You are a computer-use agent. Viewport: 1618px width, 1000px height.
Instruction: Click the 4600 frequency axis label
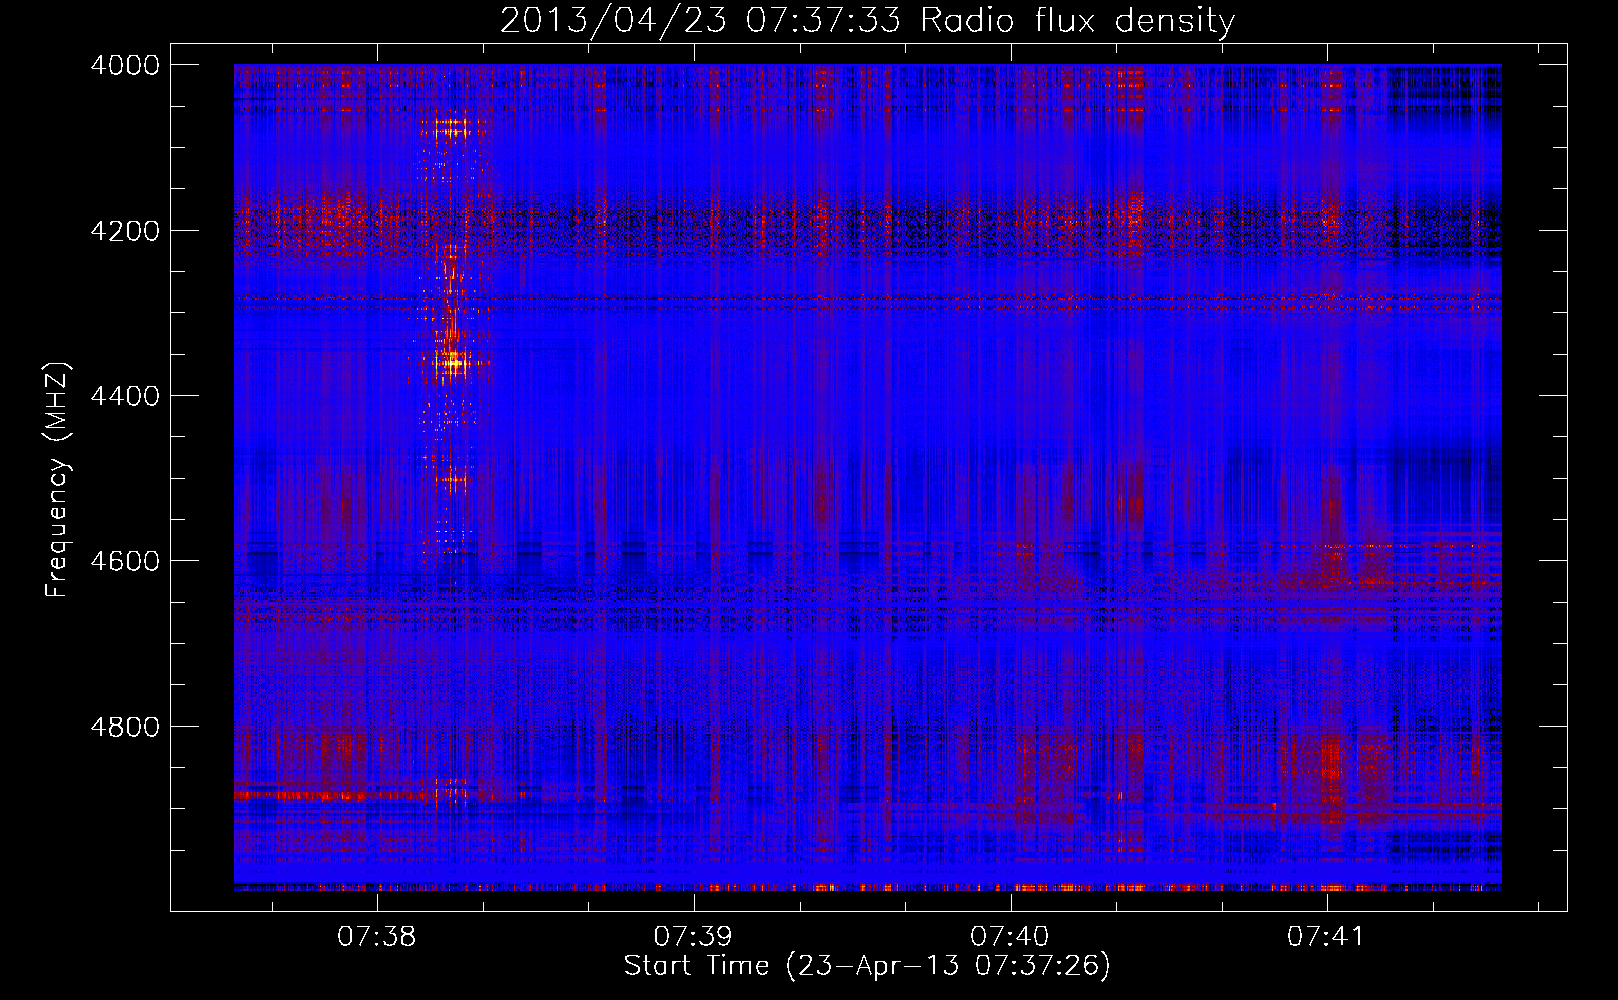click(x=125, y=561)
